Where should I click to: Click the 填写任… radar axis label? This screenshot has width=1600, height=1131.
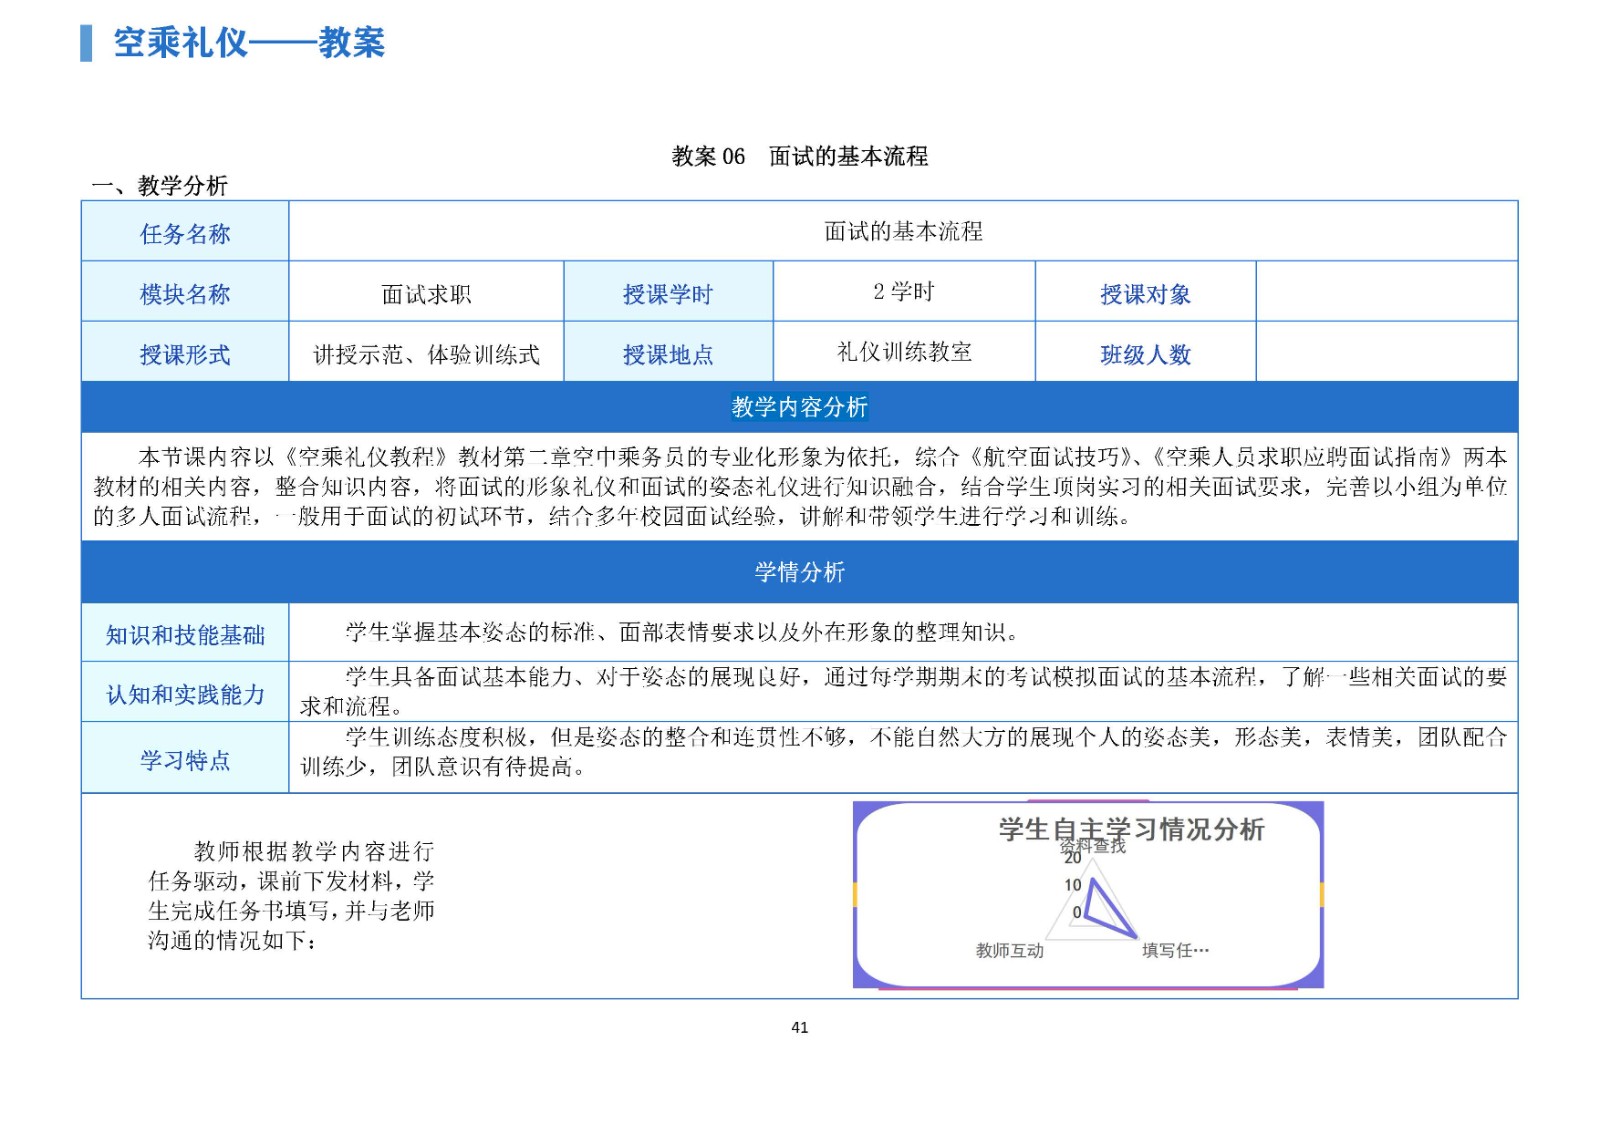[x=1175, y=950]
